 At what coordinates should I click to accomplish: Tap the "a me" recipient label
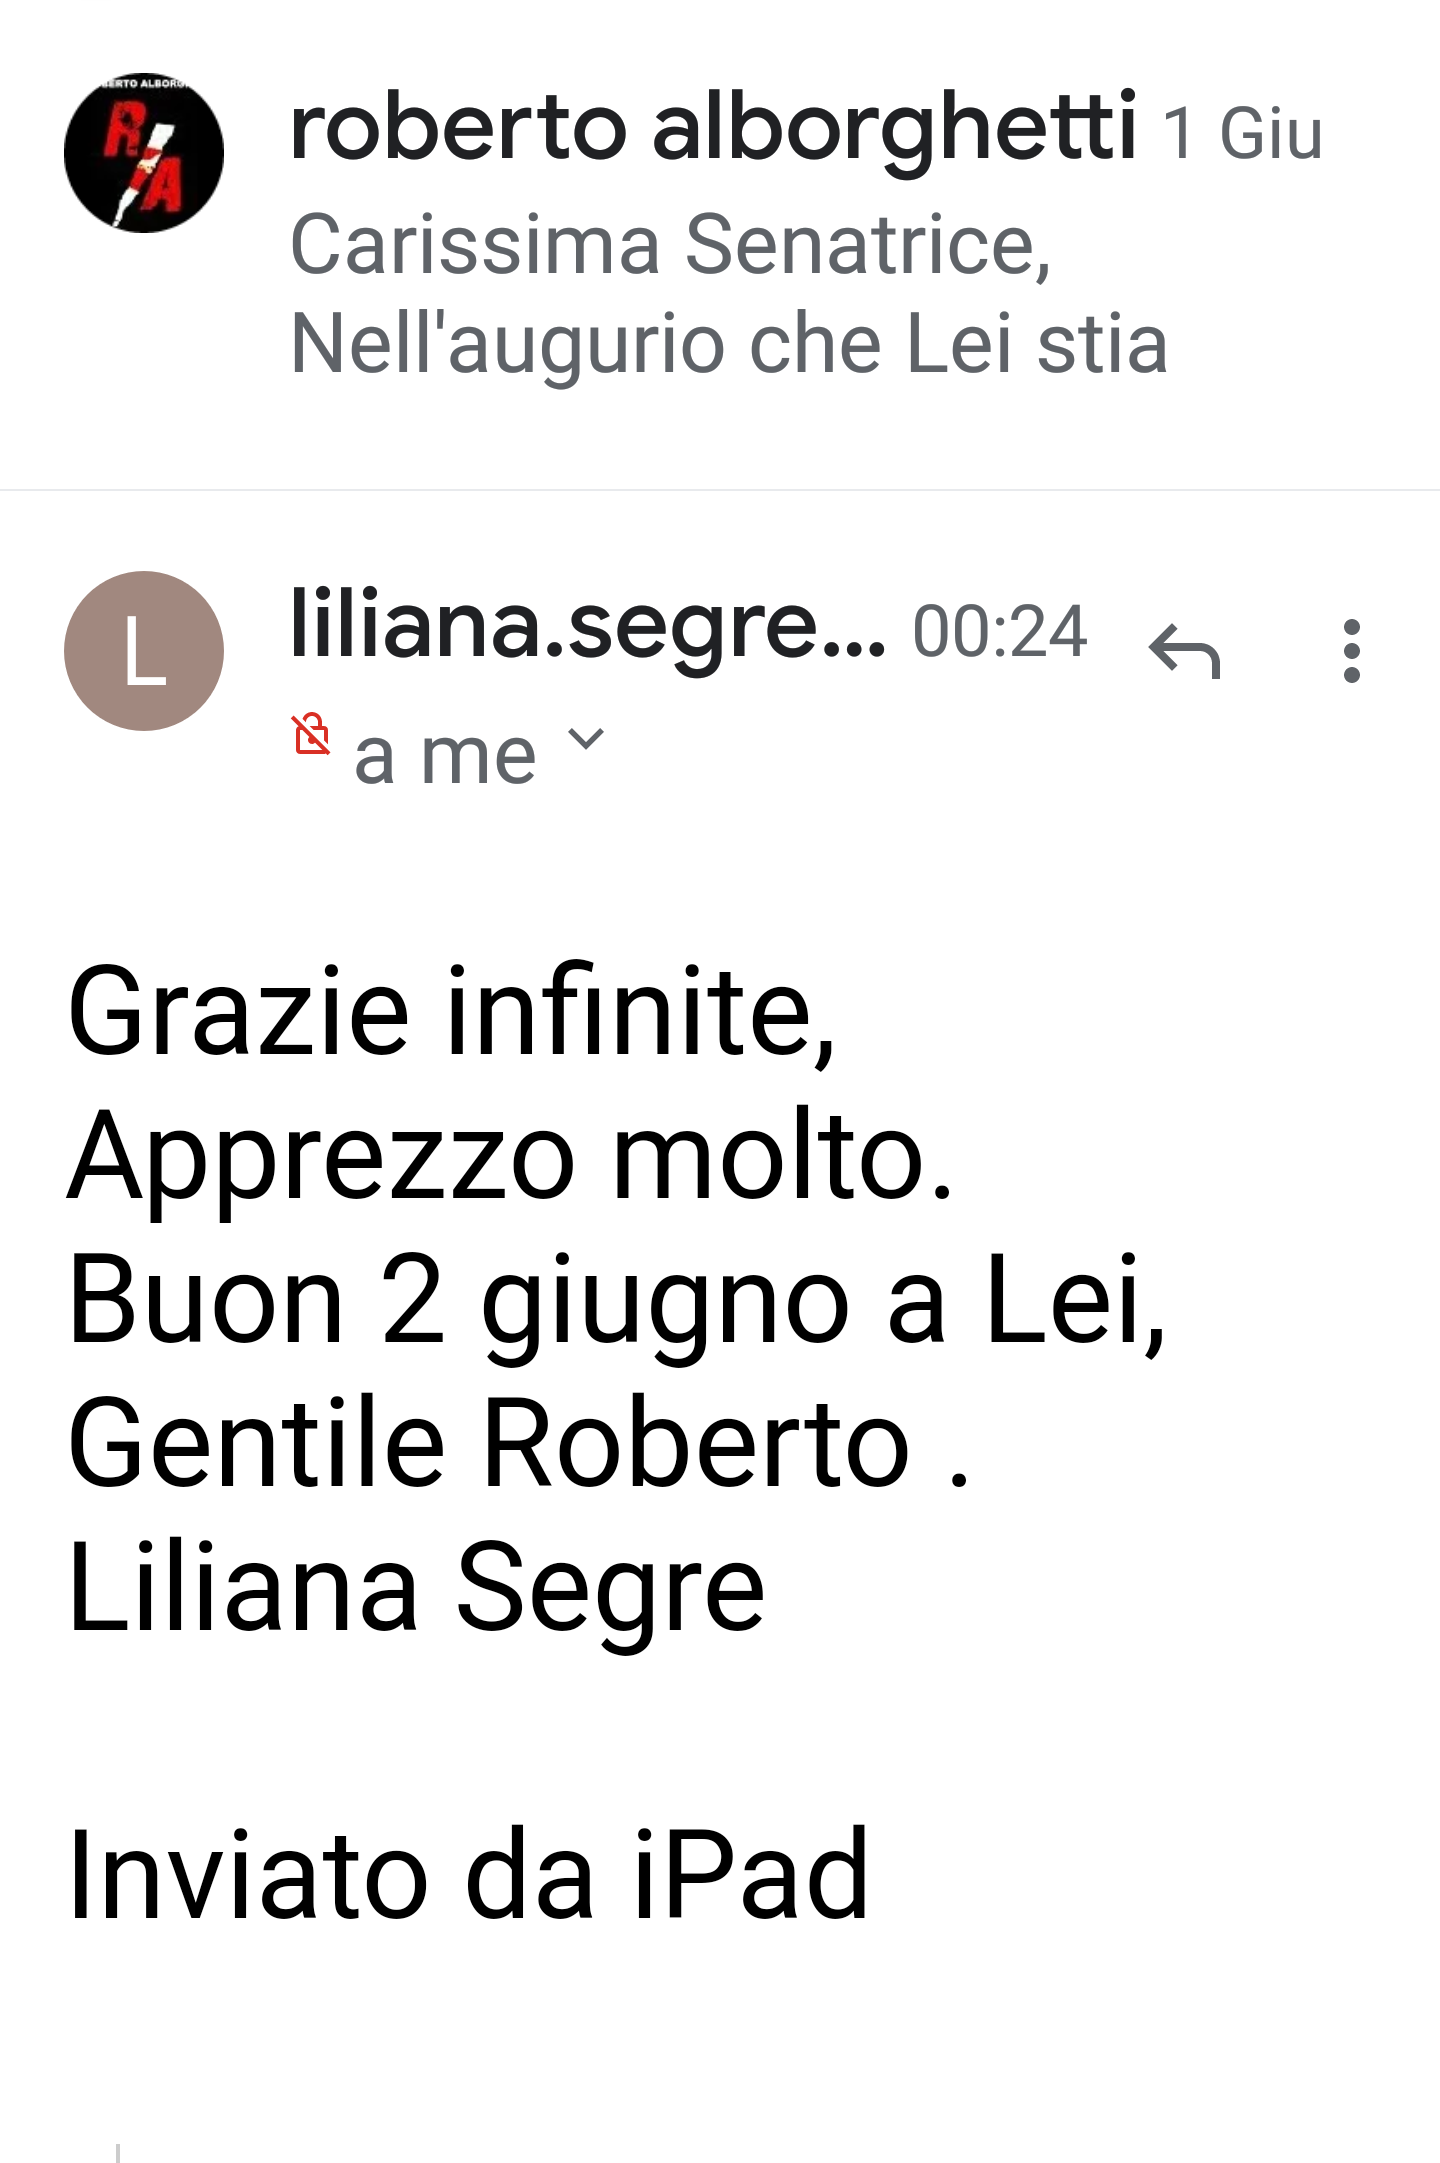coord(445,756)
